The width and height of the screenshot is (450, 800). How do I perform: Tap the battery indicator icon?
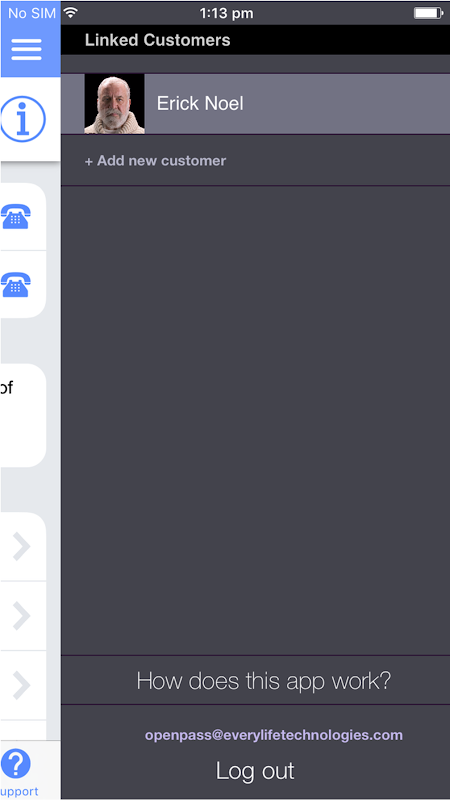pyautogui.click(x=429, y=13)
